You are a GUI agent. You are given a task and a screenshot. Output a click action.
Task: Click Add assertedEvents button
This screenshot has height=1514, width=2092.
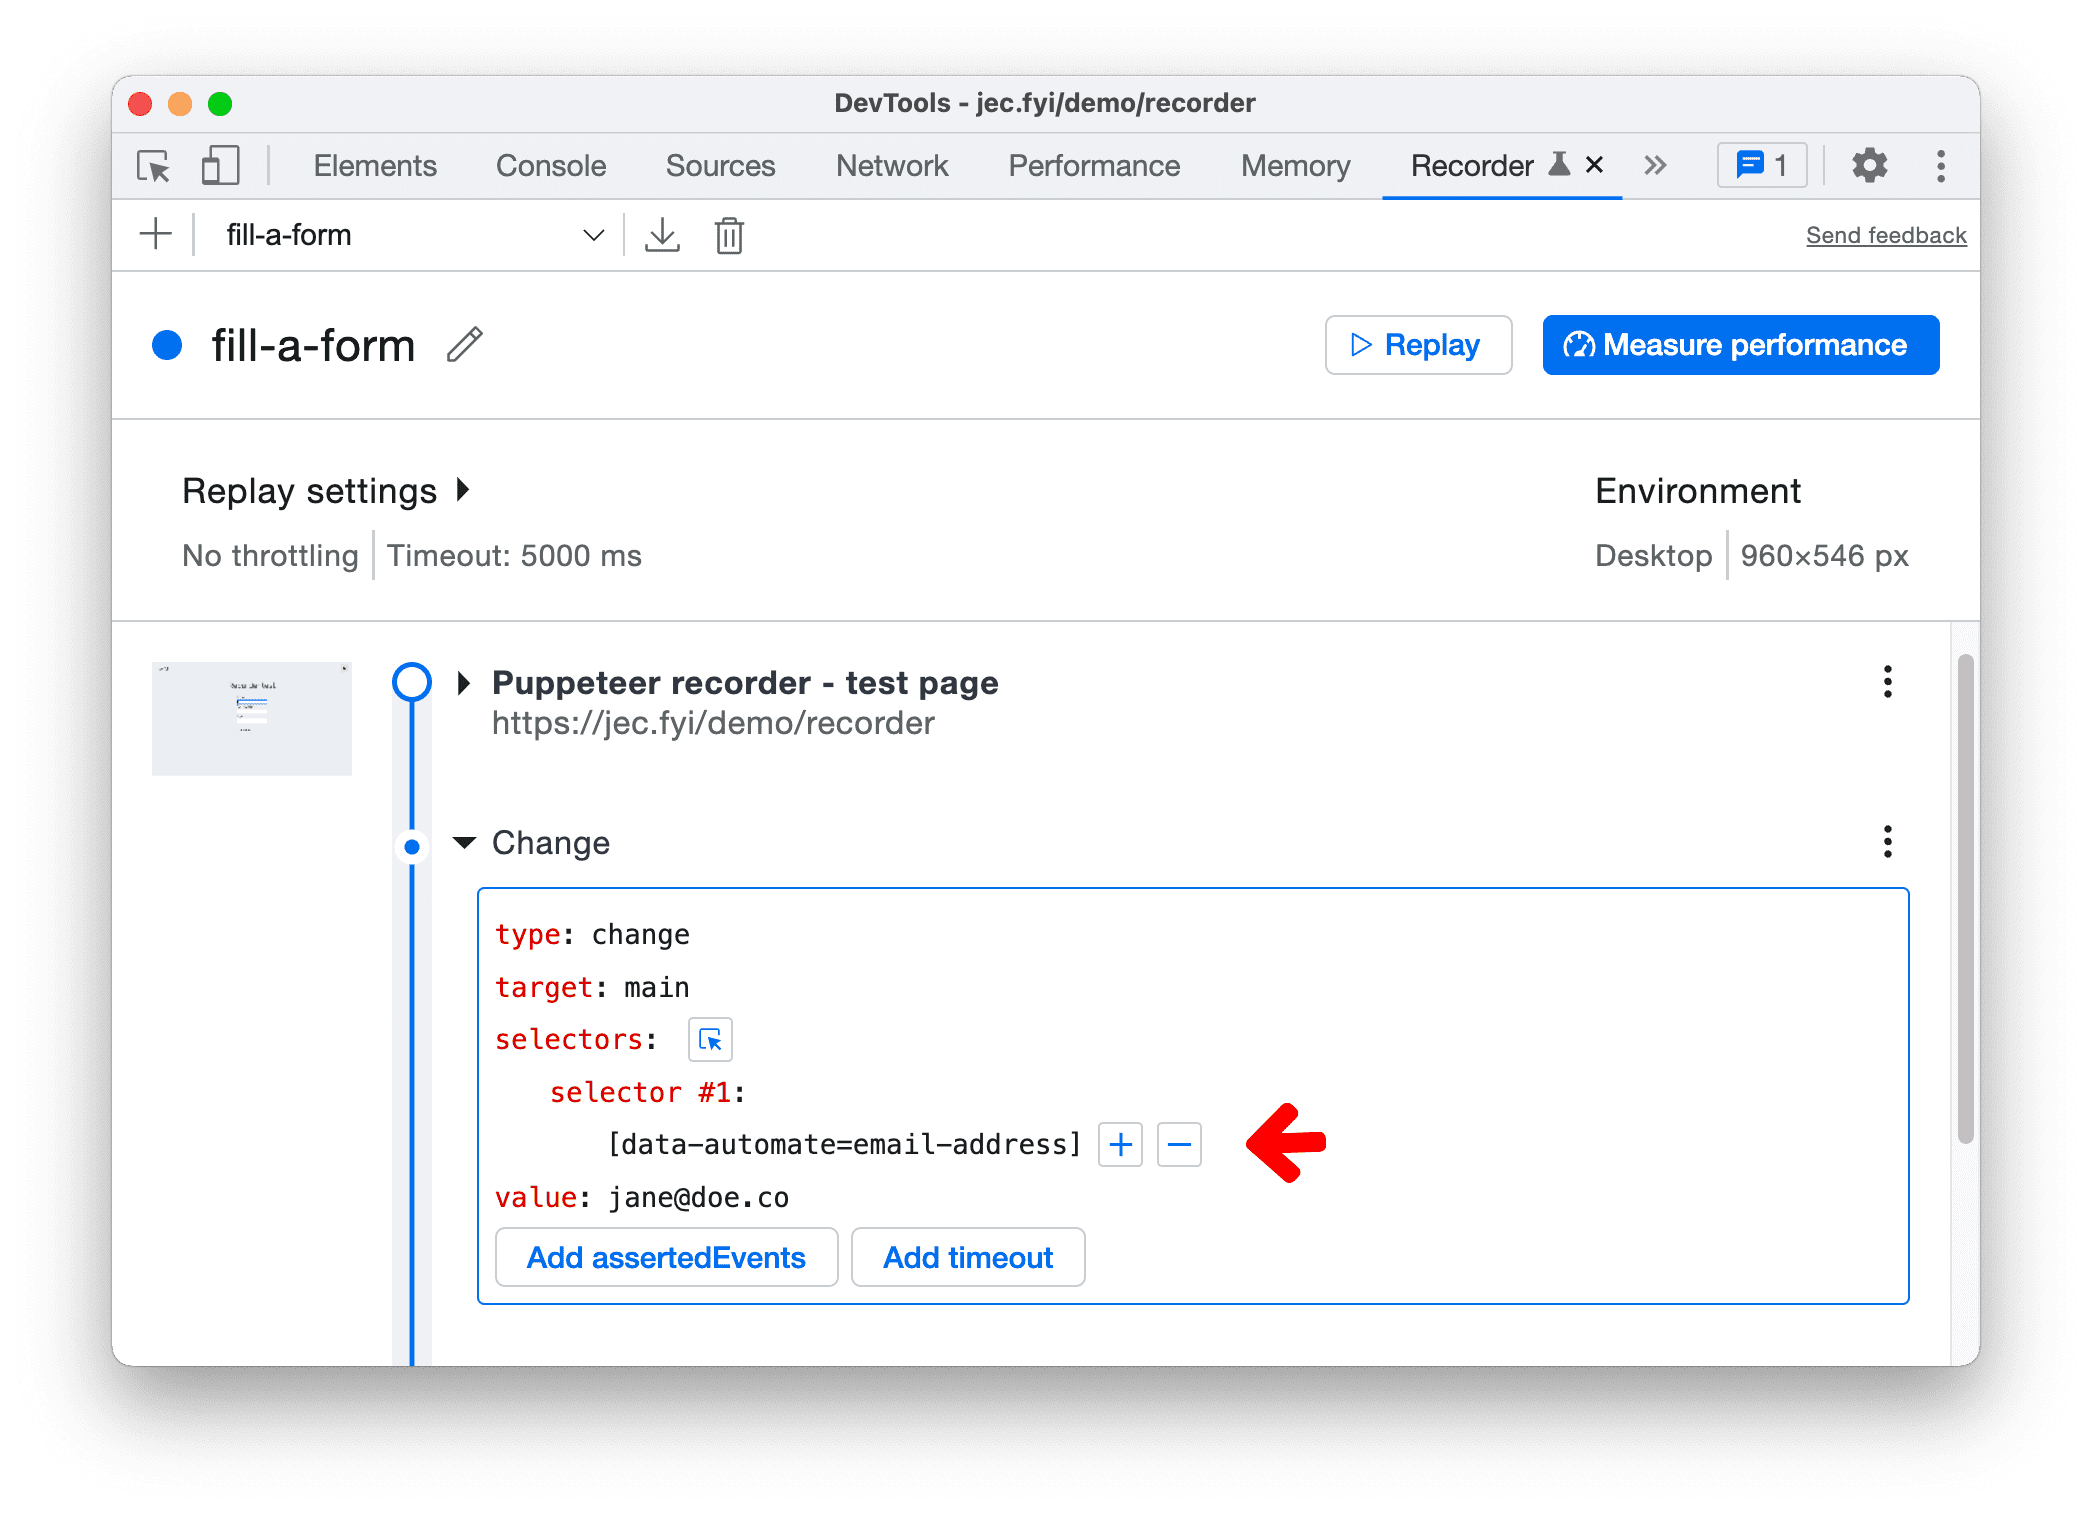663,1257
